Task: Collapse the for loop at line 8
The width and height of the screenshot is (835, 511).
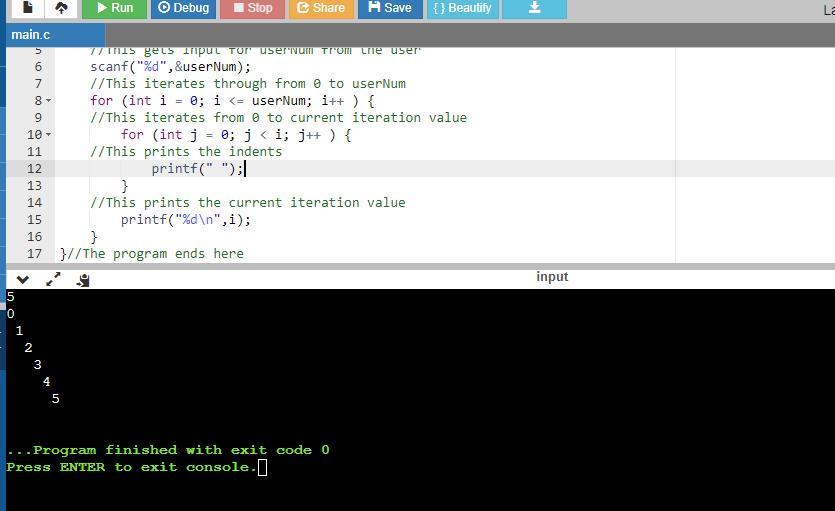Action: [x=48, y=101]
